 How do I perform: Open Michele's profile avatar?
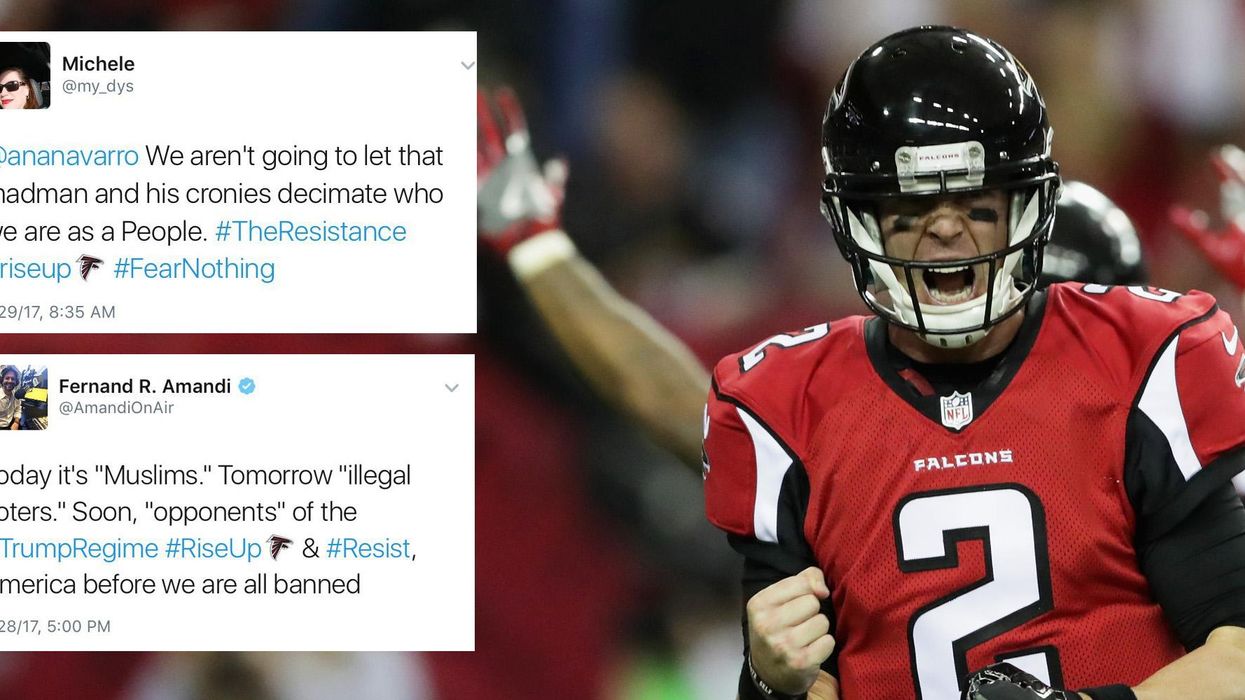click(24, 75)
